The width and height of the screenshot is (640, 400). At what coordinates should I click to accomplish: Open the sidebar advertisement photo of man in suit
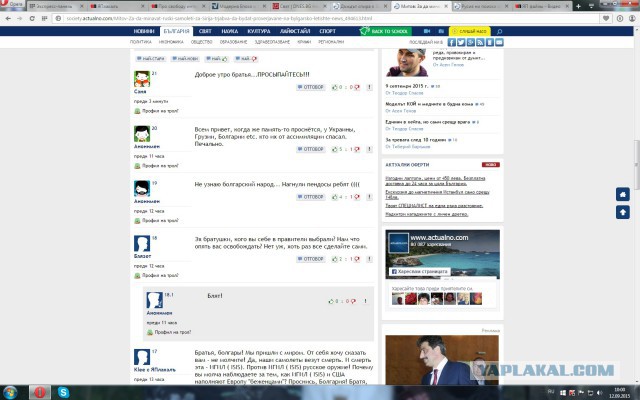442,360
